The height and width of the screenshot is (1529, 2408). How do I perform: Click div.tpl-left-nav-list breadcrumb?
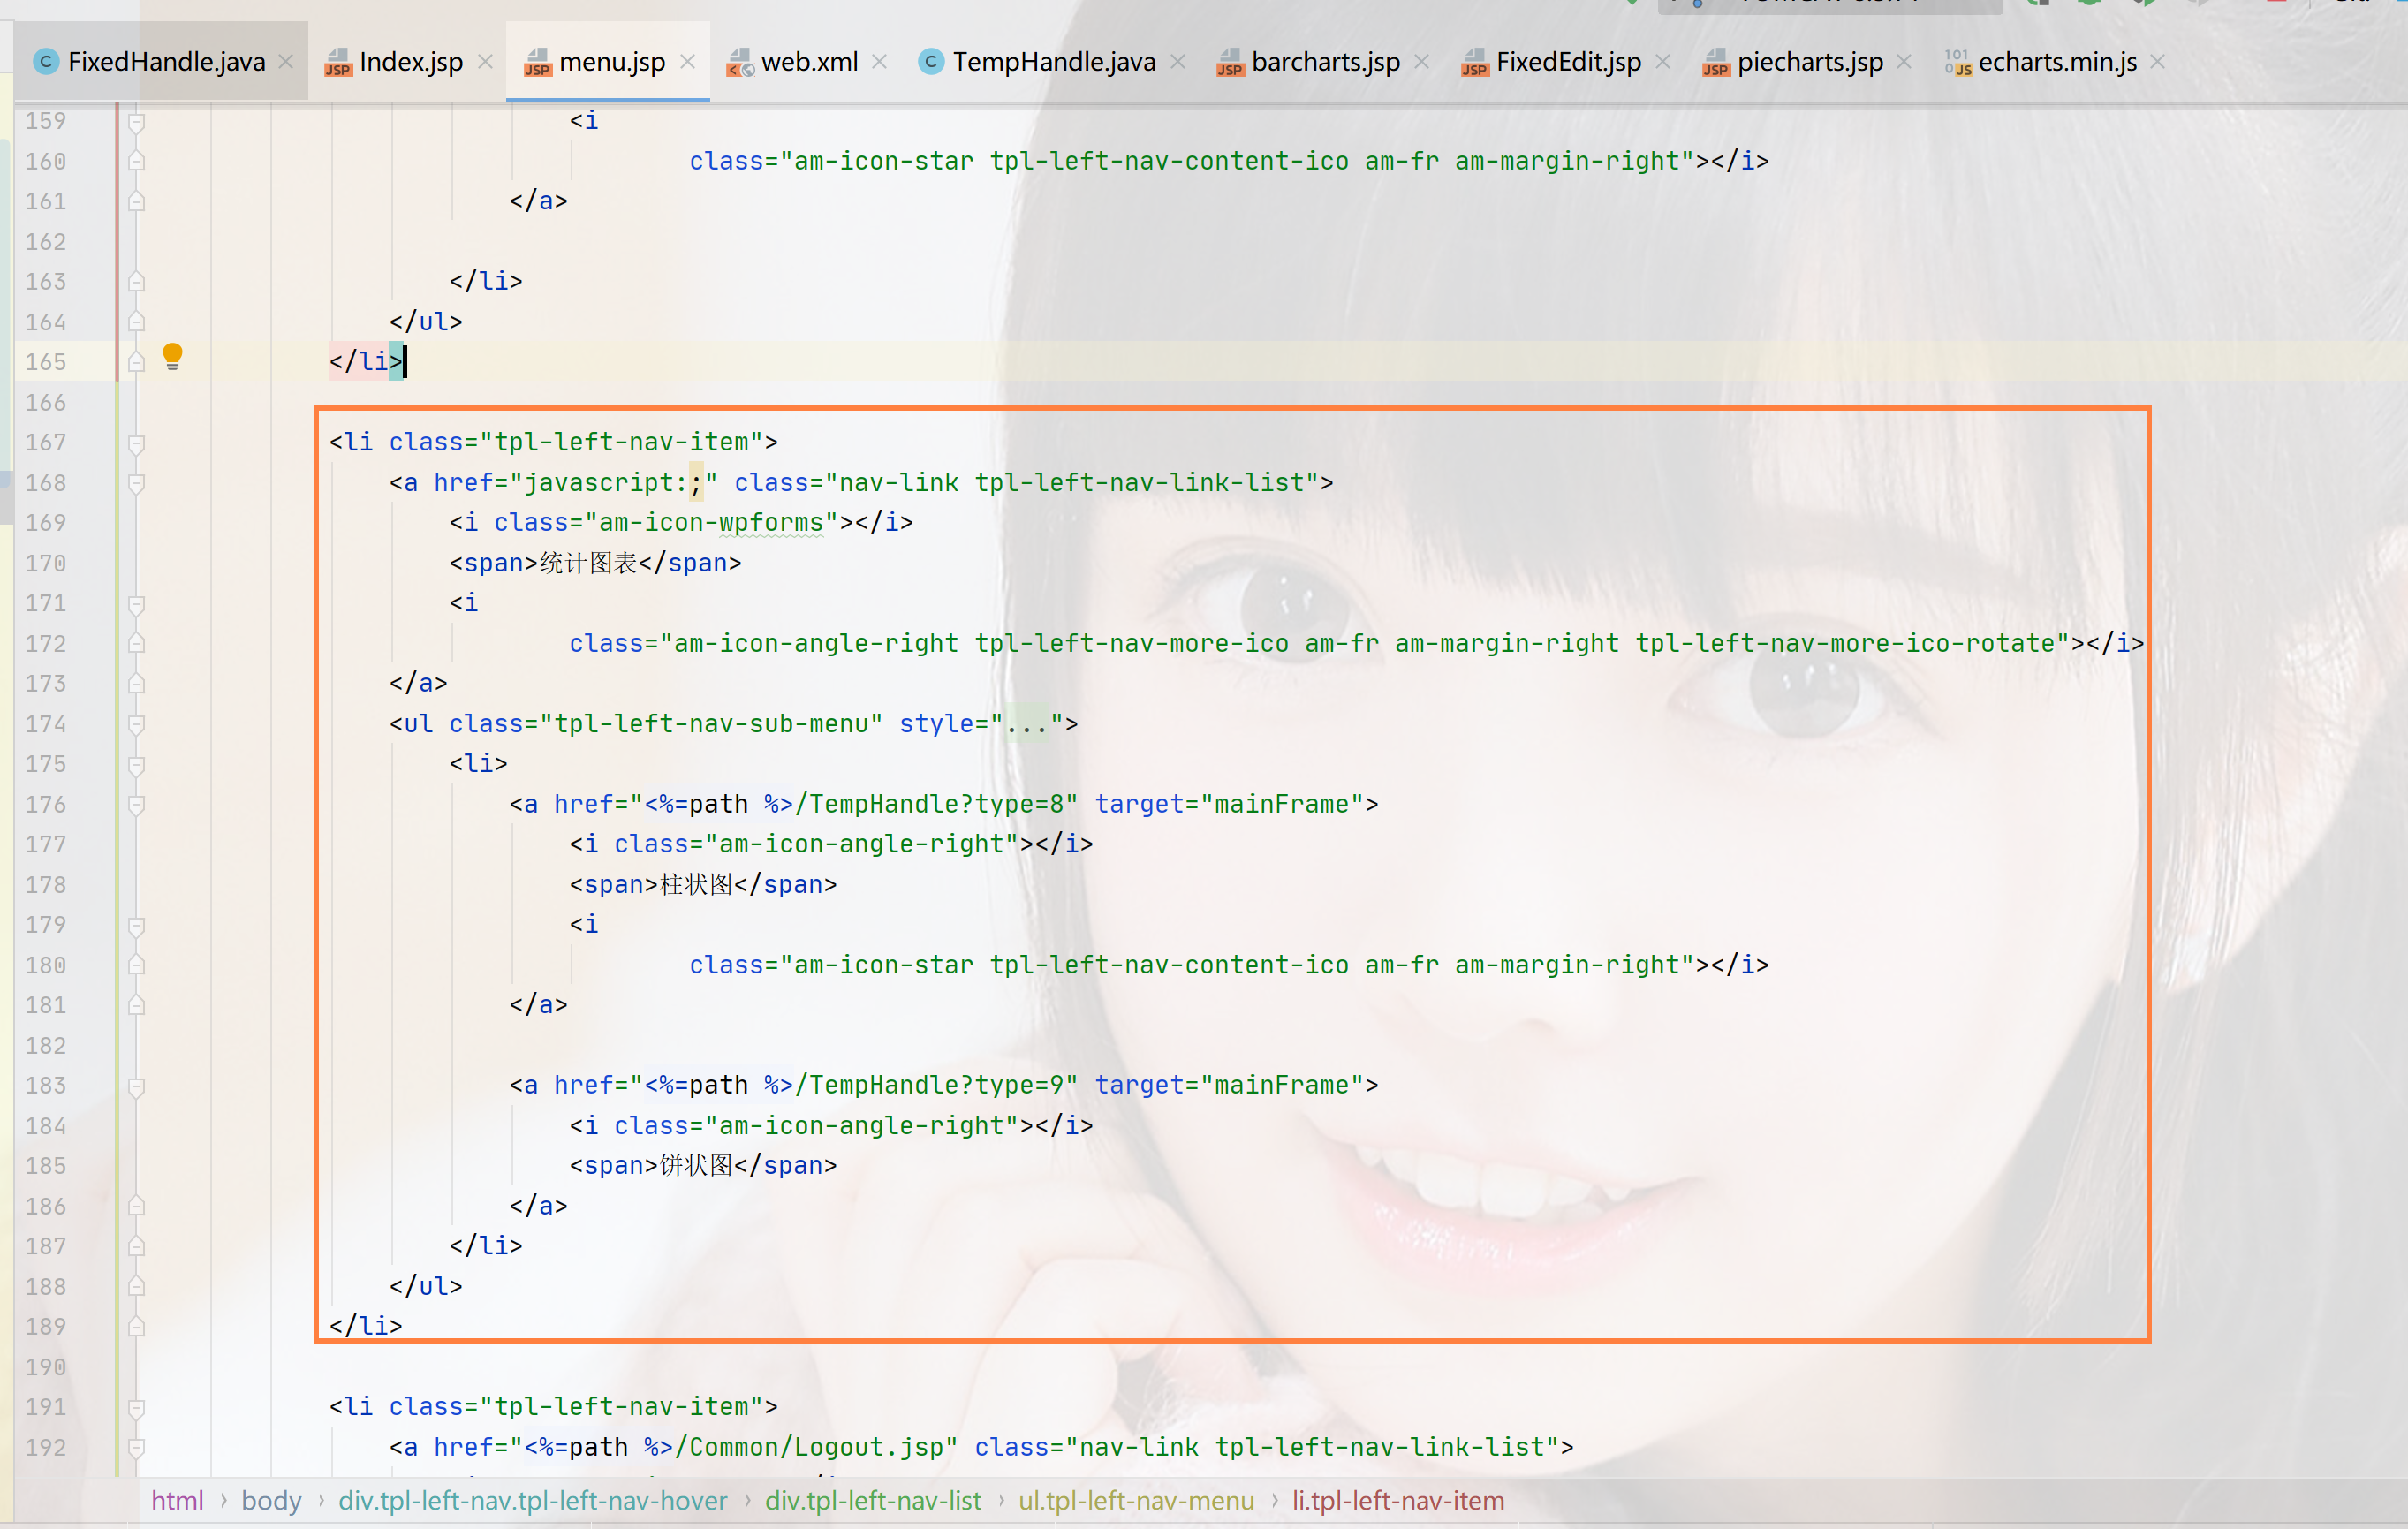(x=872, y=1500)
